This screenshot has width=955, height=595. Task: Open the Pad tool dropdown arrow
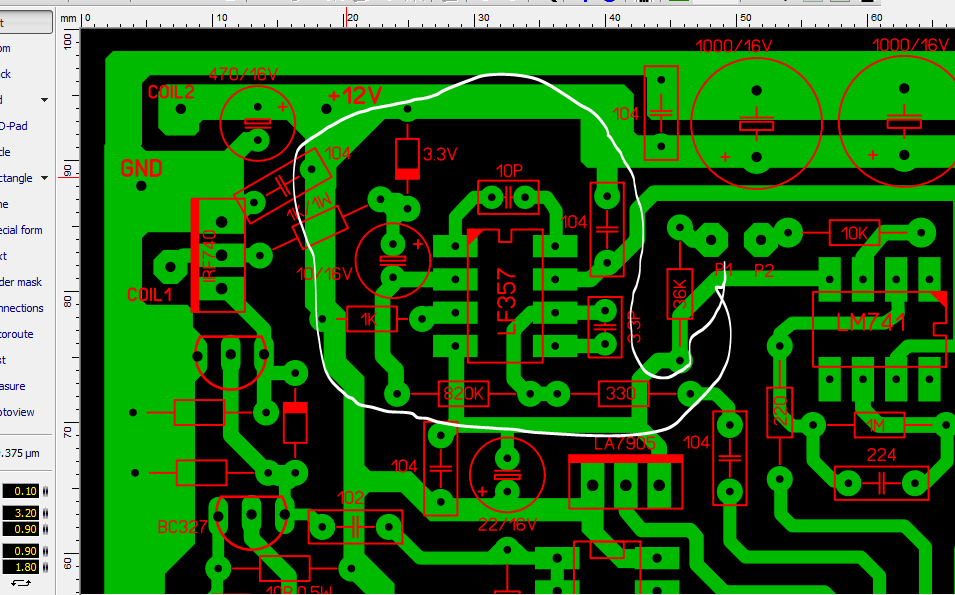44,100
